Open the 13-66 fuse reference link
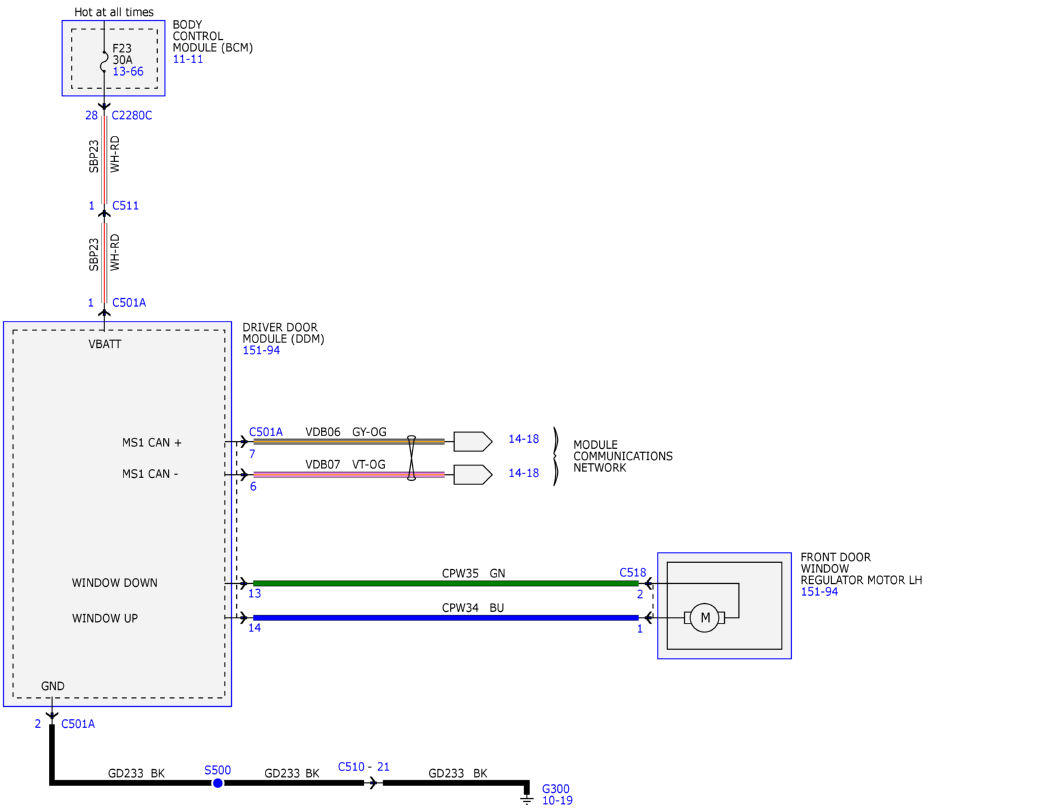 [128, 72]
